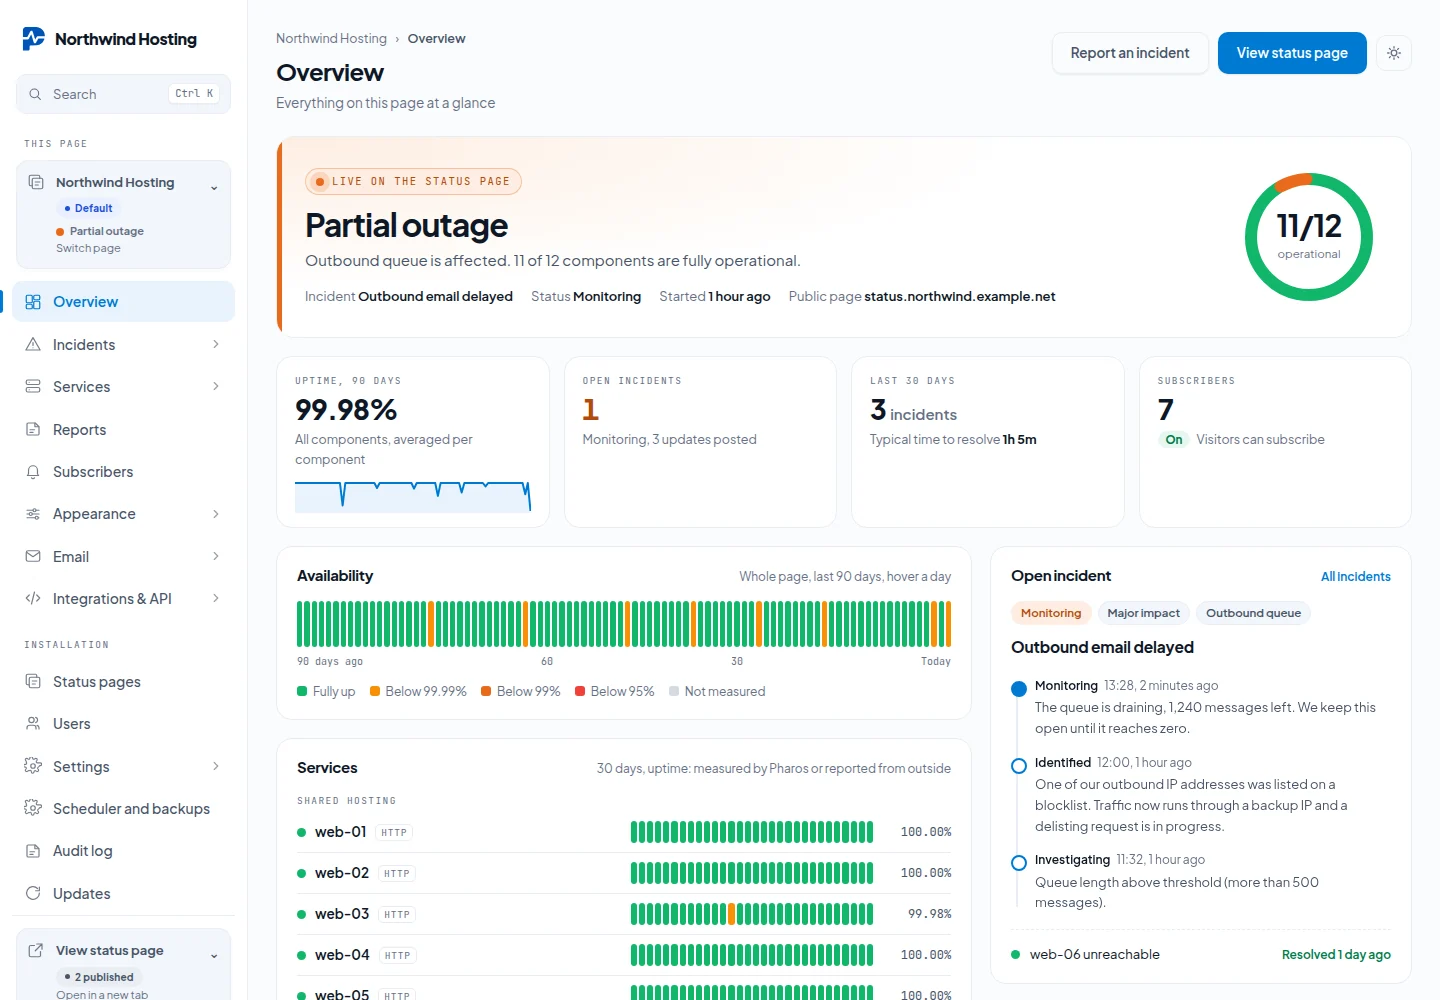The height and width of the screenshot is (1000, 1440).
Task: Toggle the light/dark theme sun icon
Action: click(x=1394, y=53)
